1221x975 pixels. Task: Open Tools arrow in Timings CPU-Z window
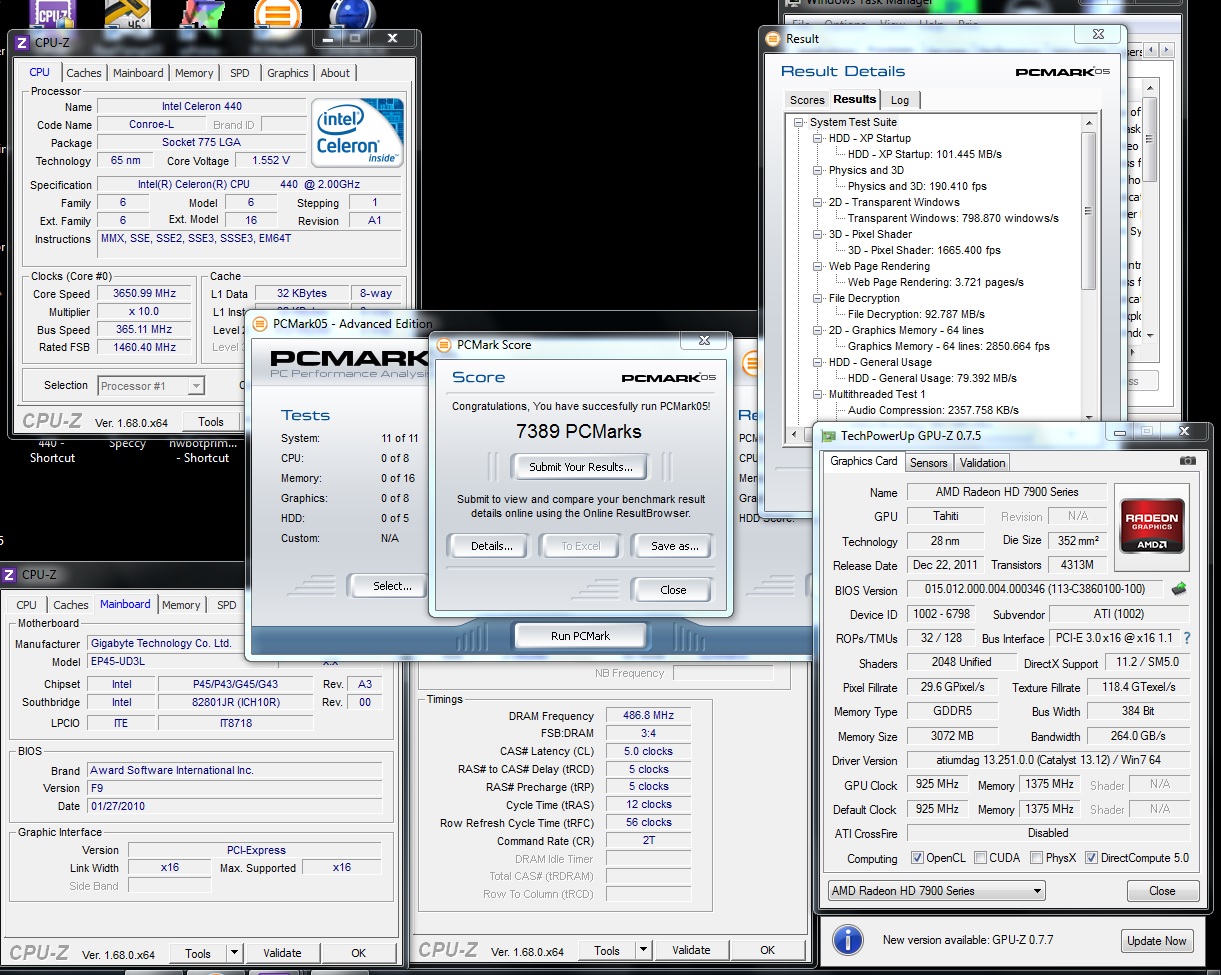(643, 951)
